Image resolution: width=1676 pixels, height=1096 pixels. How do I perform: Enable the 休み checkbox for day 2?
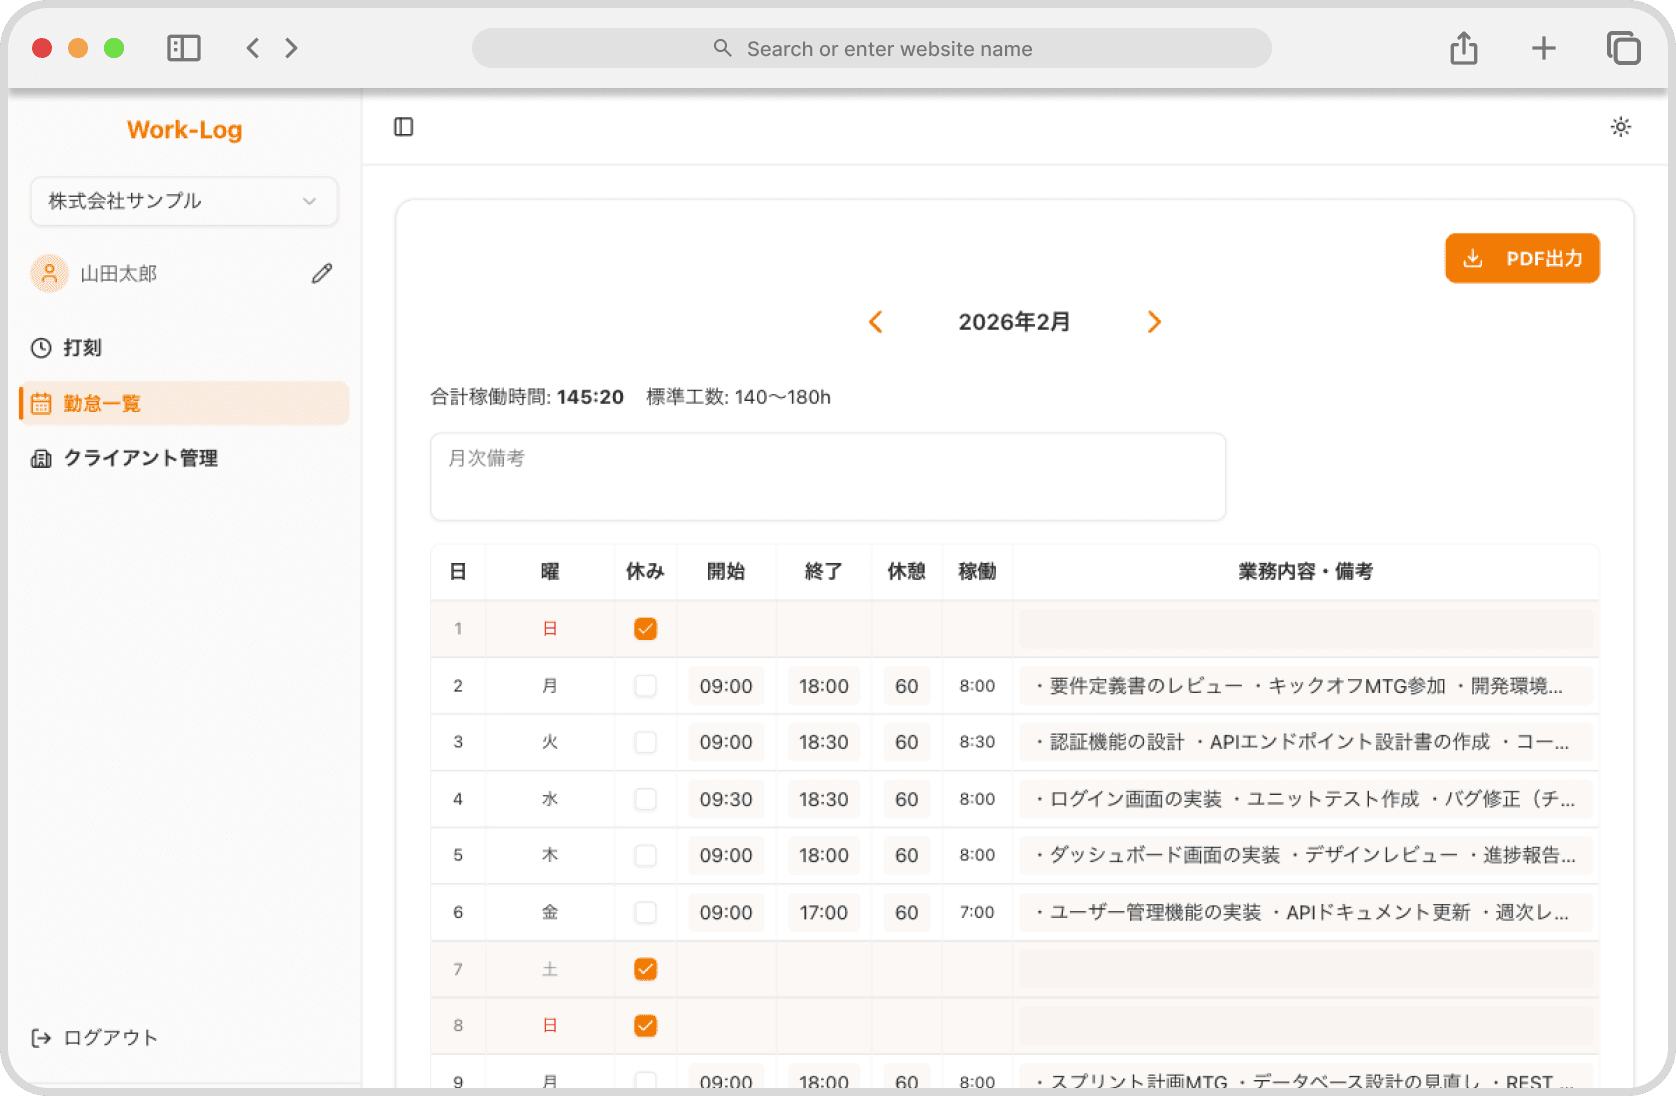(645, 686)
